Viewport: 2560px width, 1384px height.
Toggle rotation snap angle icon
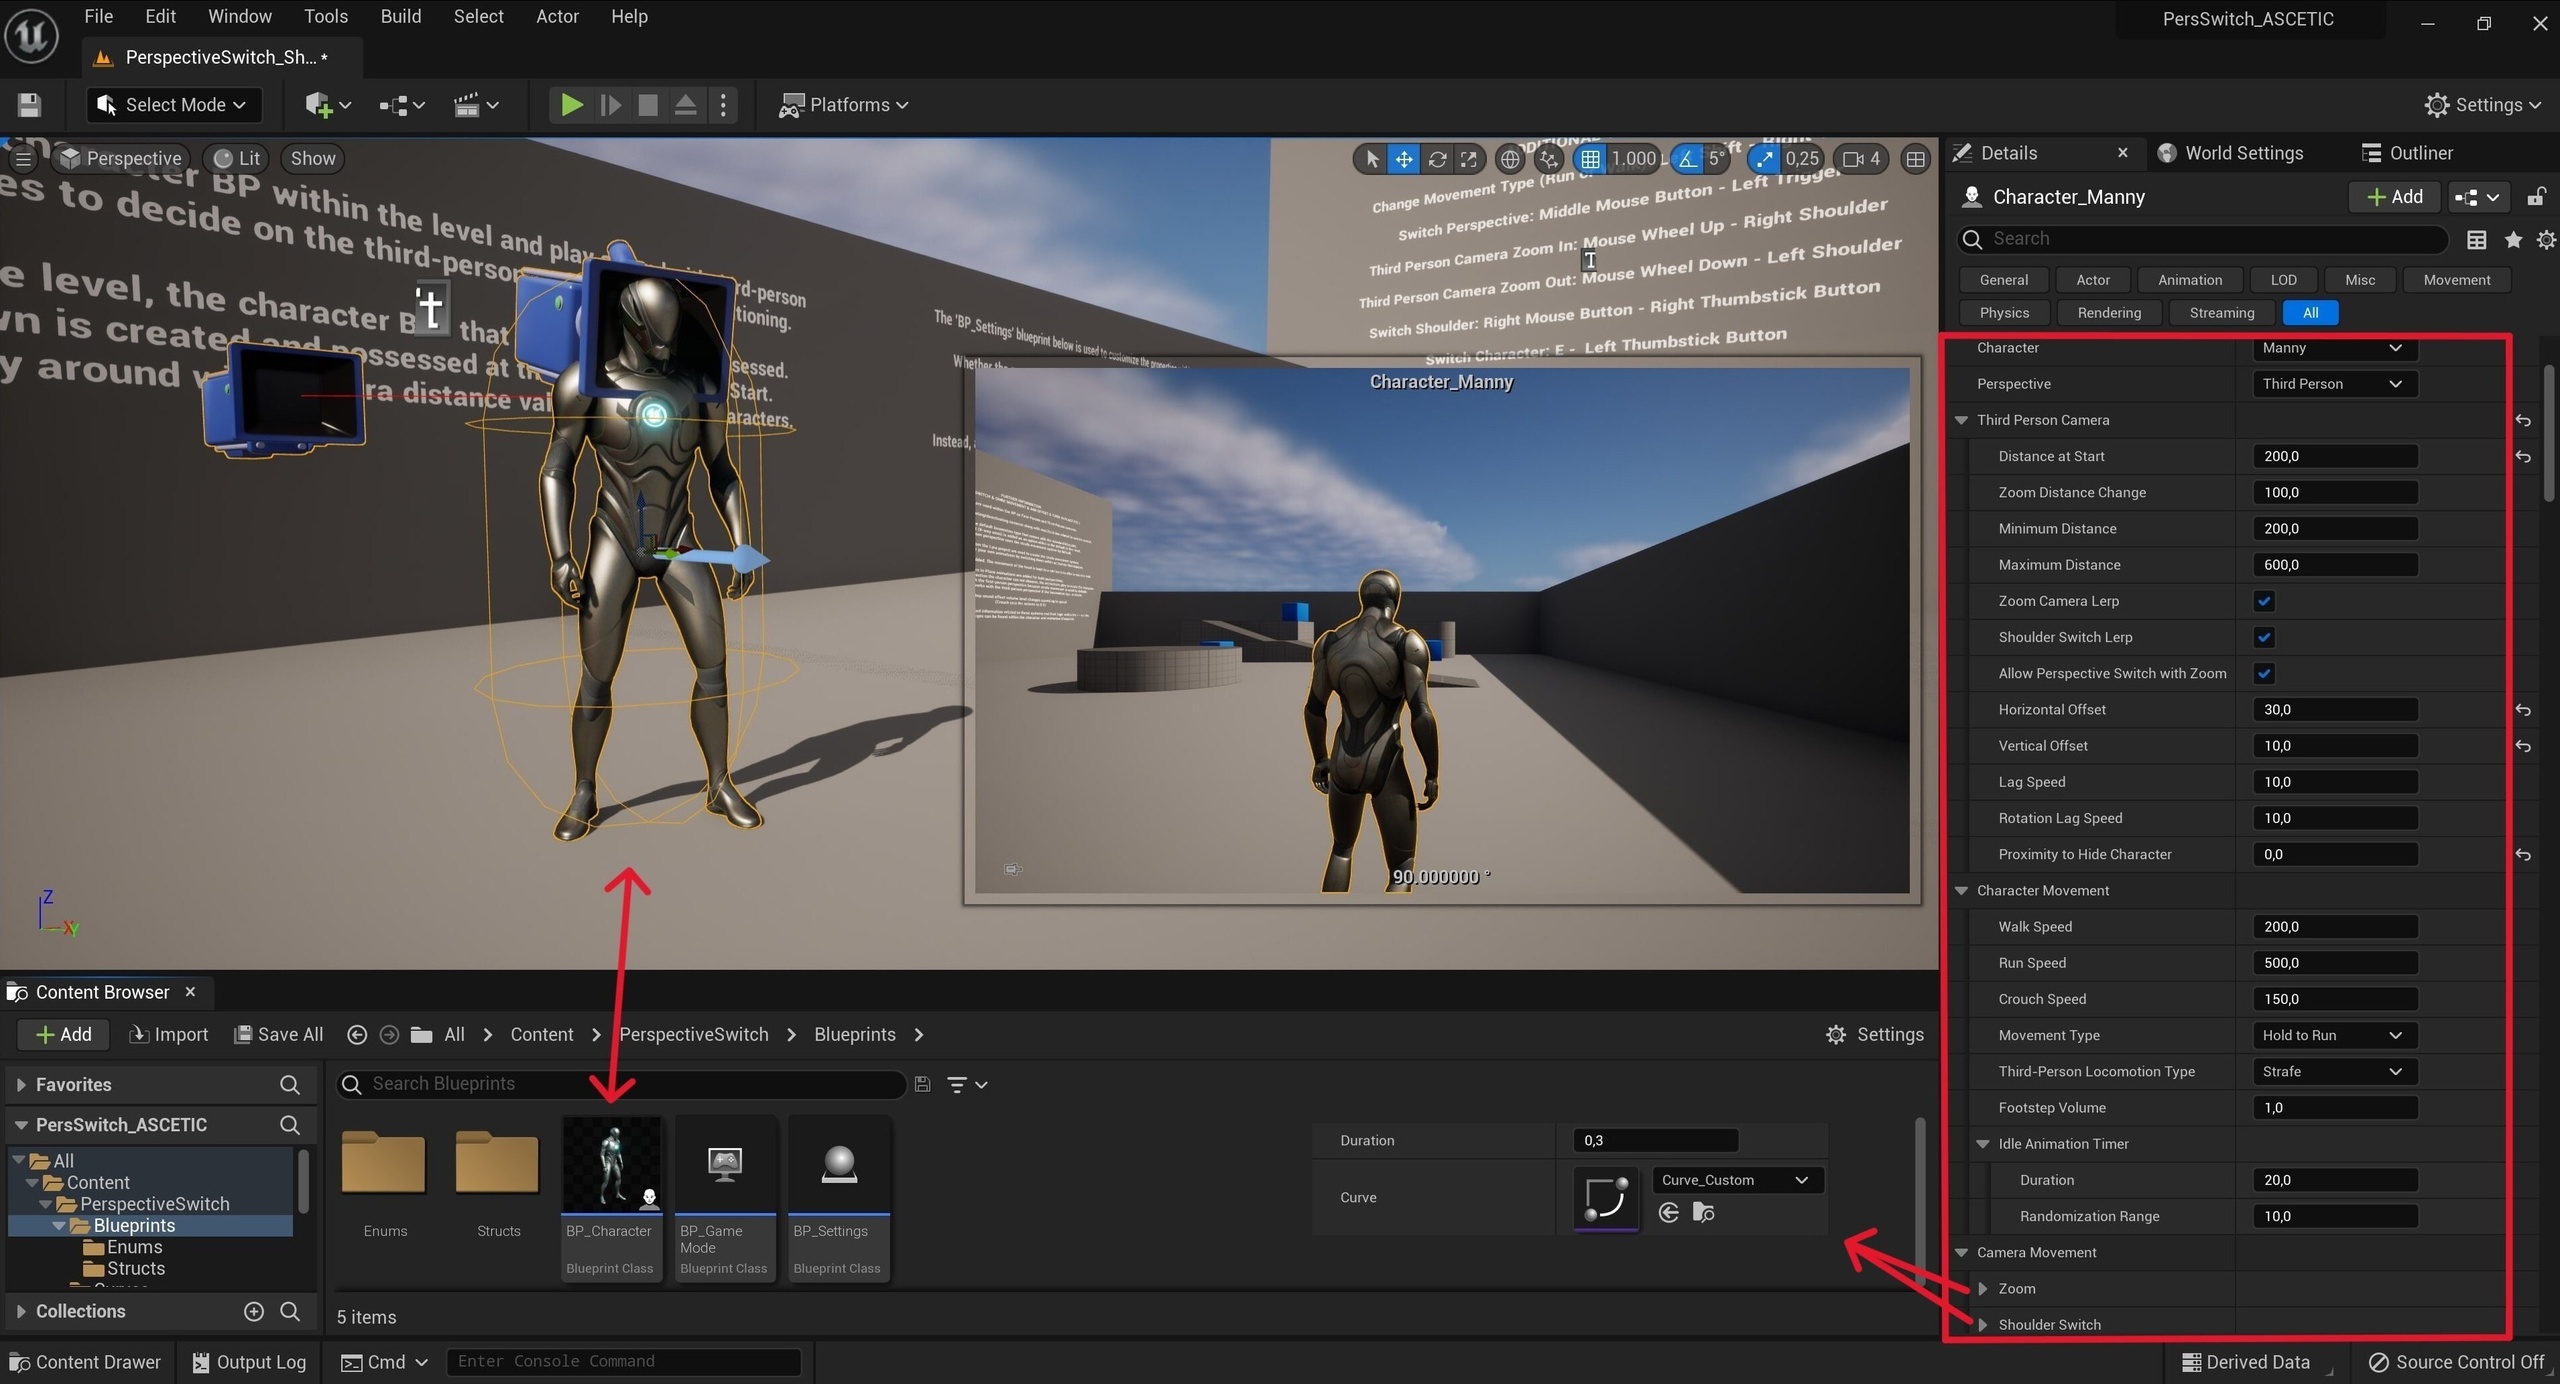click(x=1688, y=159)
